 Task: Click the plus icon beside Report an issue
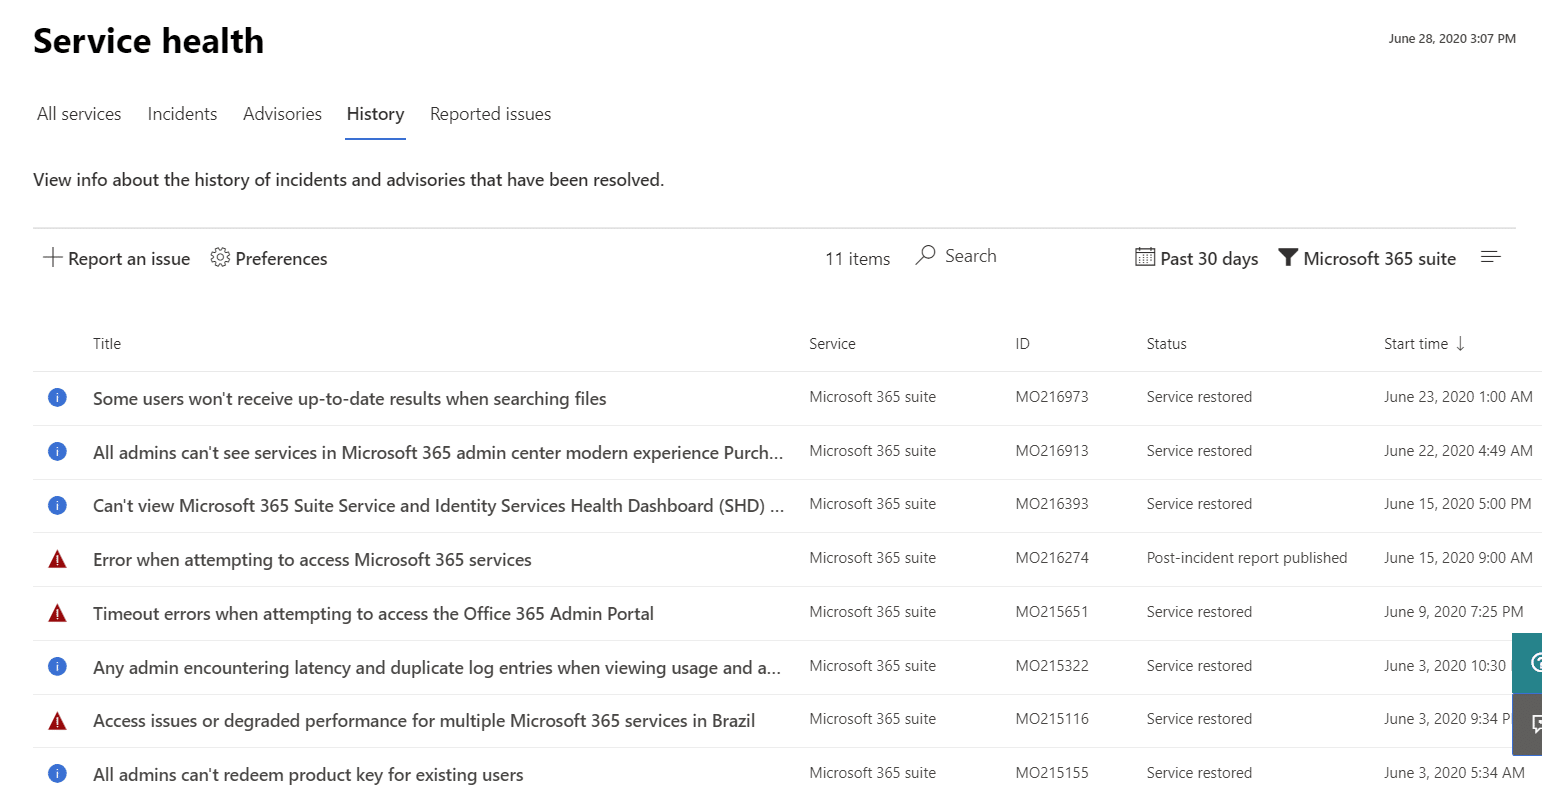[x=52, y=258]
